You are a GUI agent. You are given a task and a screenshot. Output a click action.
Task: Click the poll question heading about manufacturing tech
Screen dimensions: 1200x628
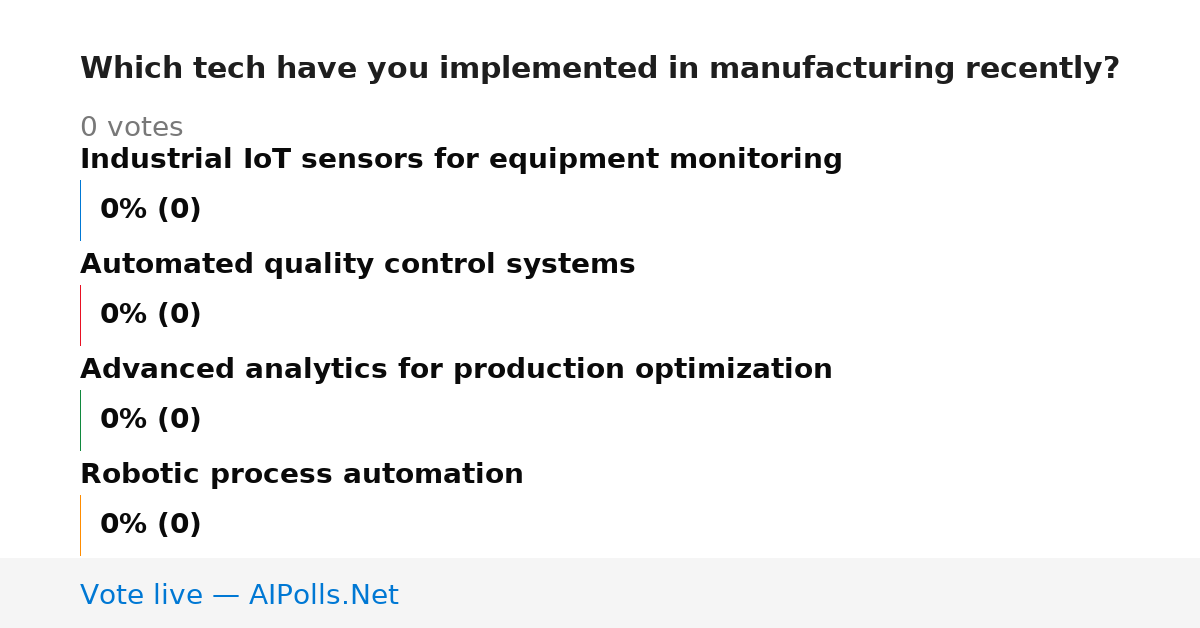pyautogui.click(x=600, y=69)
